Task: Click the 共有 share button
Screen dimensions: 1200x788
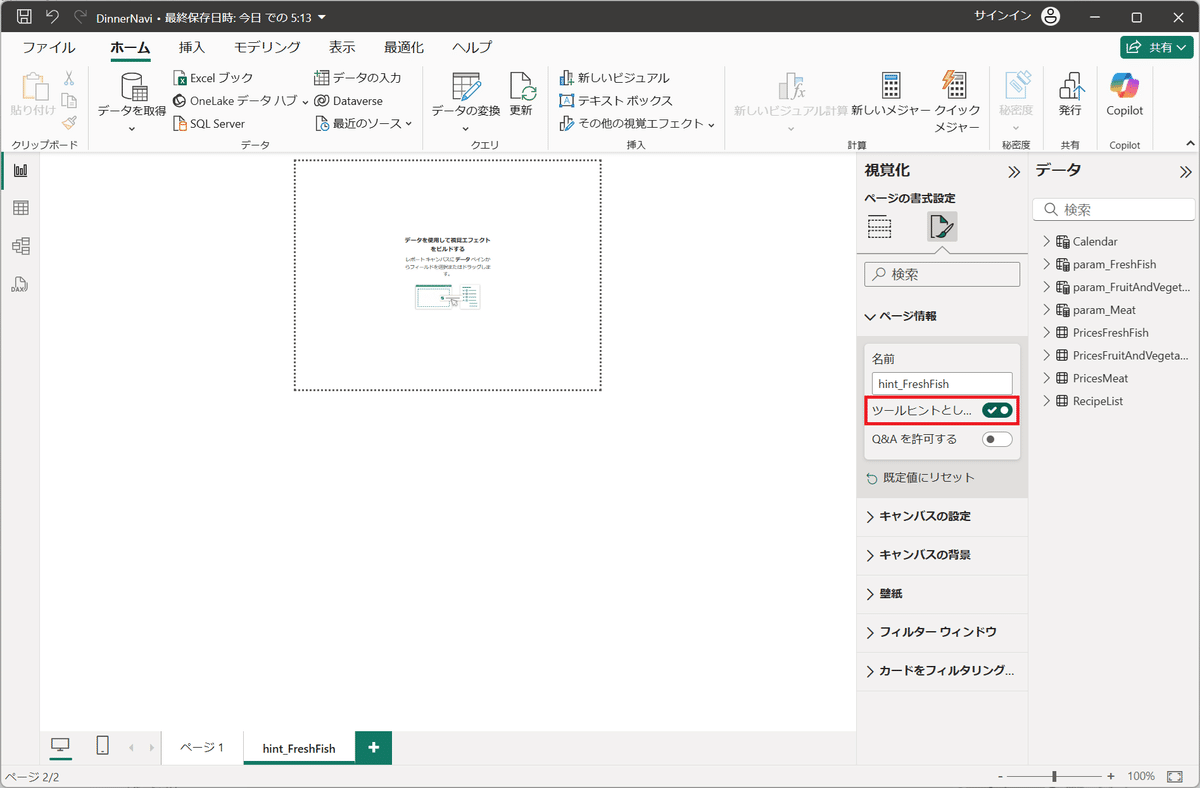Action: [1155, 47]
